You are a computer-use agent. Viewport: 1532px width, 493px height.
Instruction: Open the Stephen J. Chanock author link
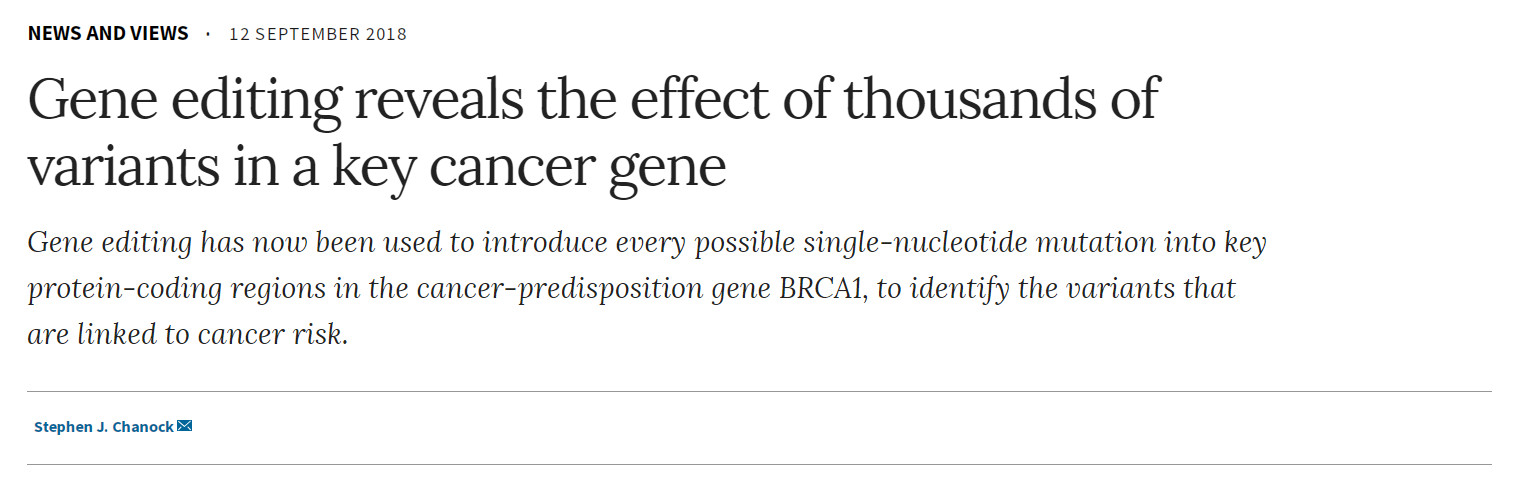[103, 427]
